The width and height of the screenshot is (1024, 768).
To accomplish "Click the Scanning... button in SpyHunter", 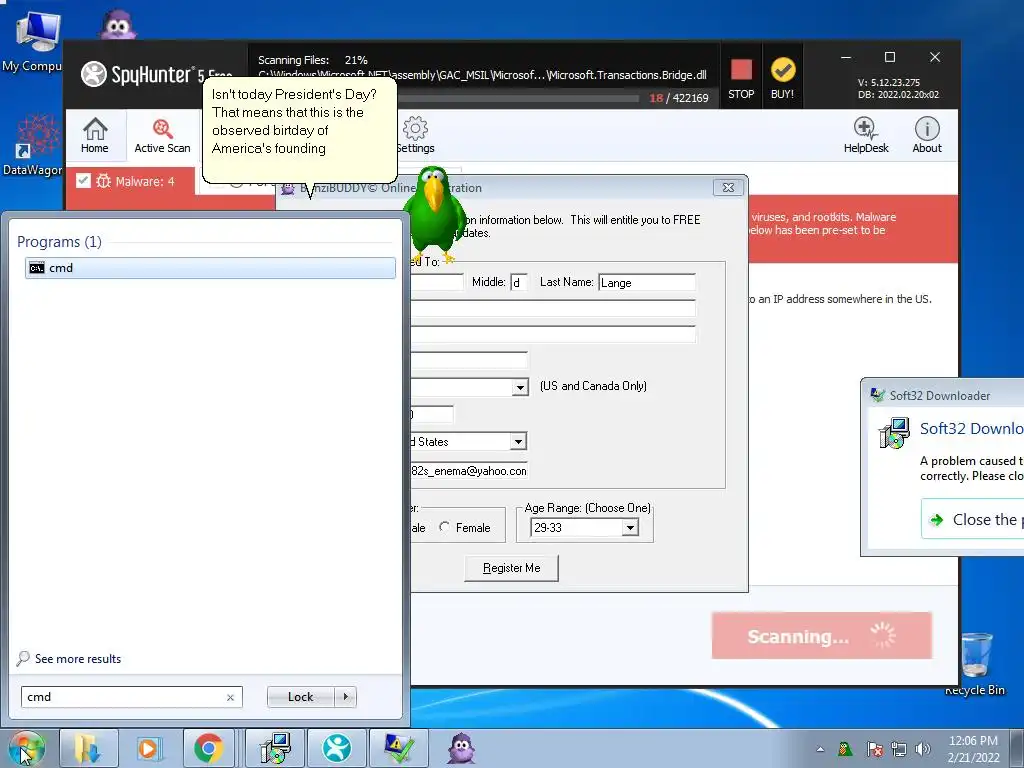I will click(x=822, y=635).
